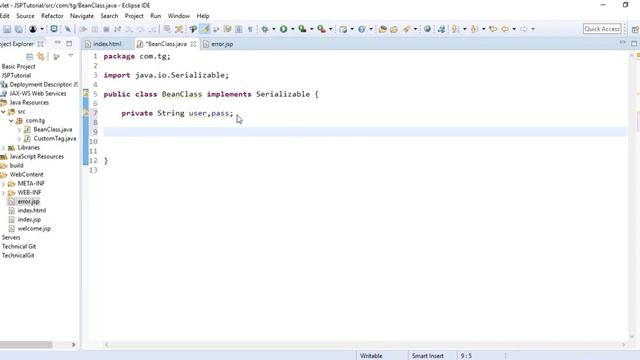Click the Suspend debug icon
The height and width of the screenshot is (360, 640).
tap(95, 29)
